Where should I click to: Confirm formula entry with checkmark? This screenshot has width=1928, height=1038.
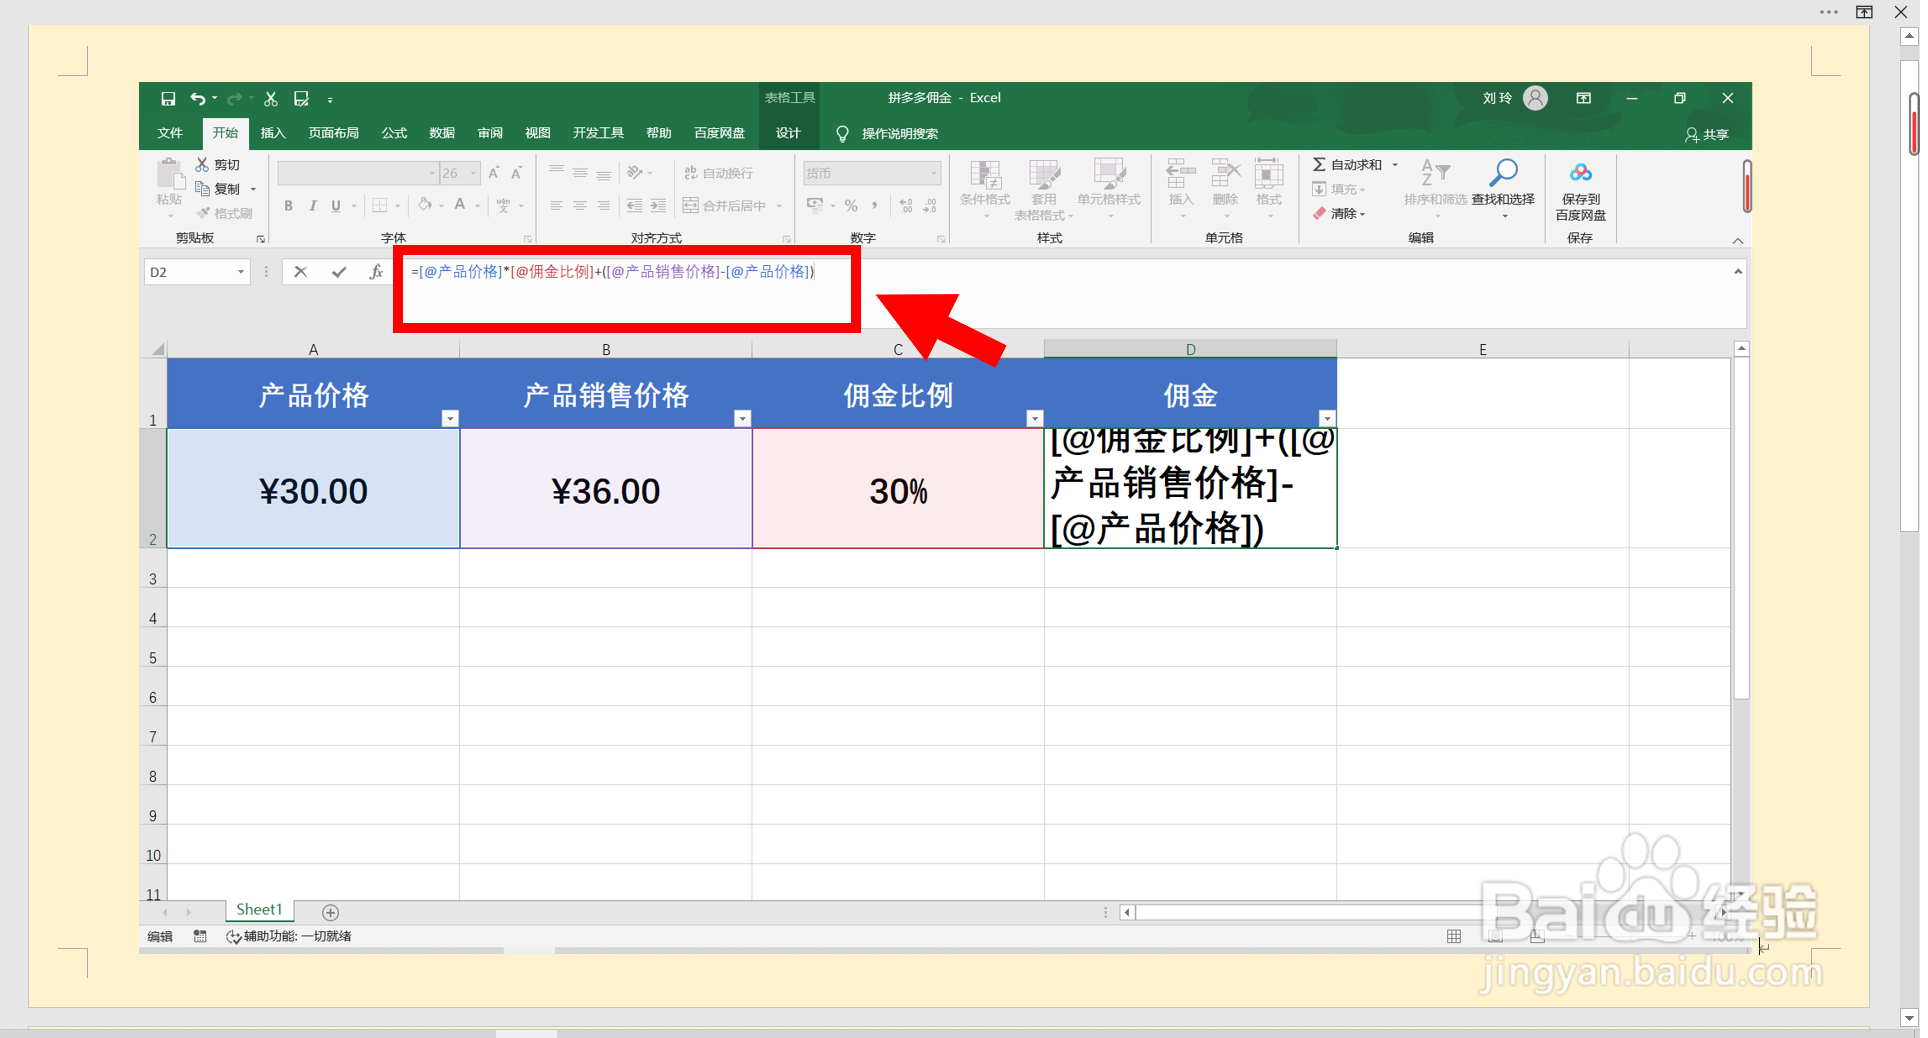click(339, 272)
